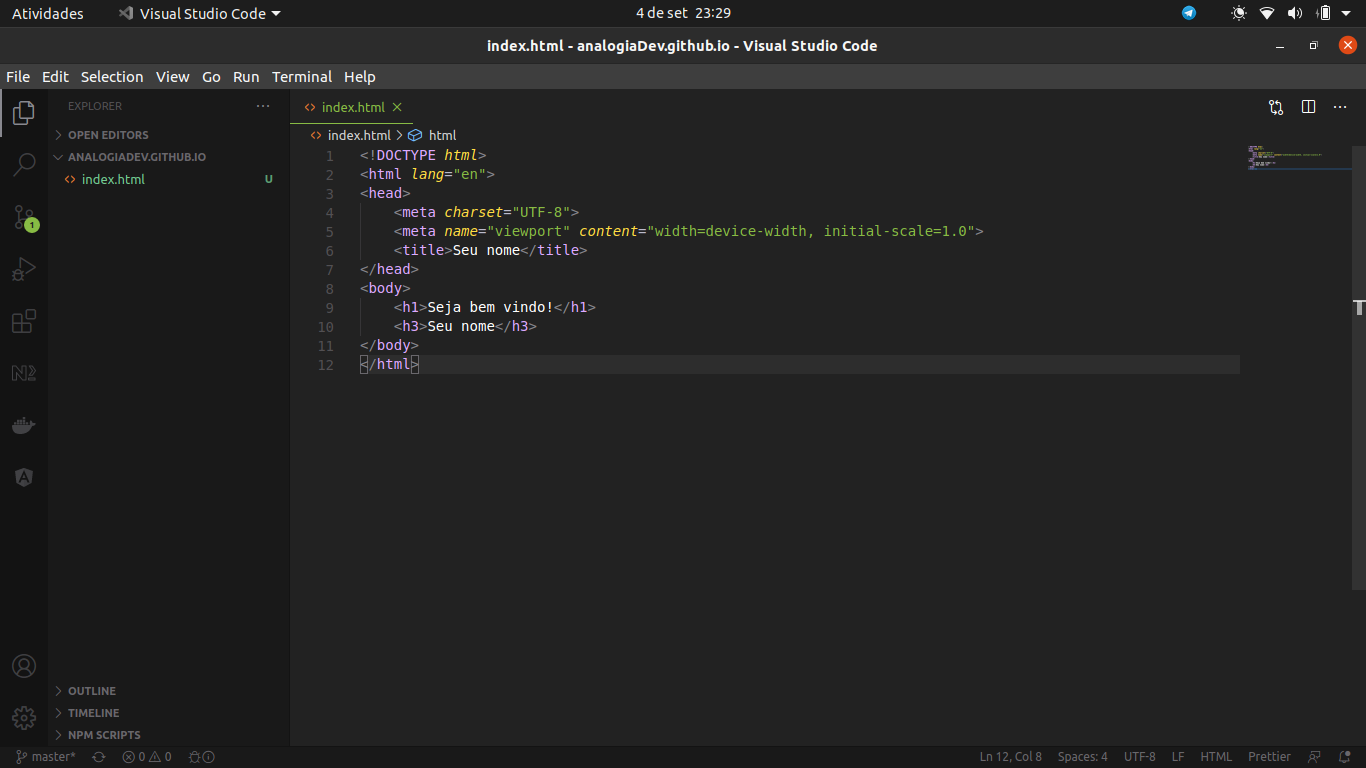The image size is (1366, 768).
Task: Open the Run and Debug view
Action: point(24,269)
